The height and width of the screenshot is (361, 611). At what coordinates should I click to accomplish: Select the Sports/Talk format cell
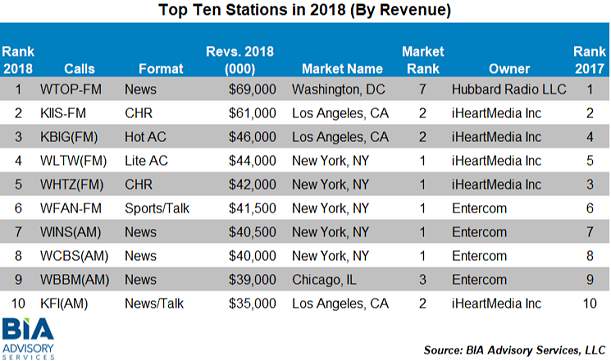tap(157, 208)
